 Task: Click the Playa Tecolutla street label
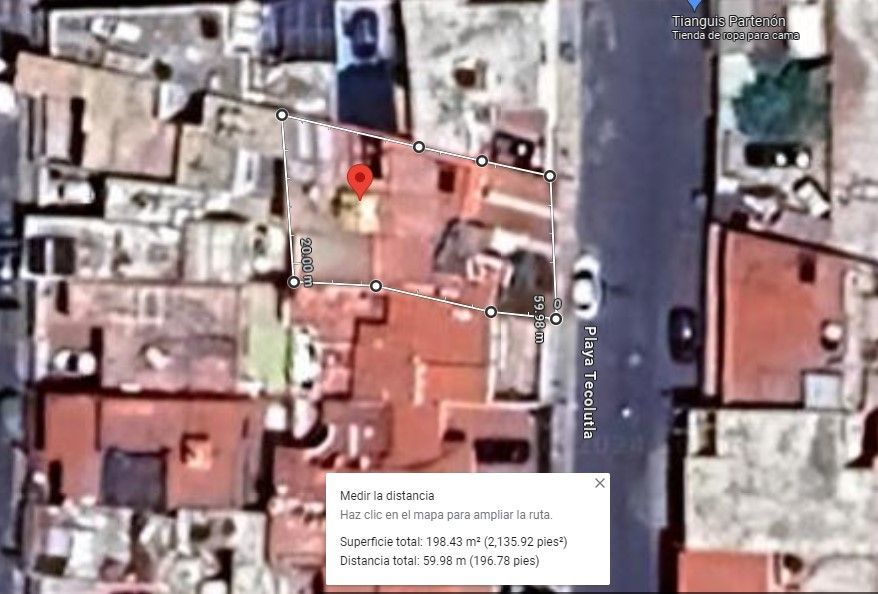(x=589, y=382)
